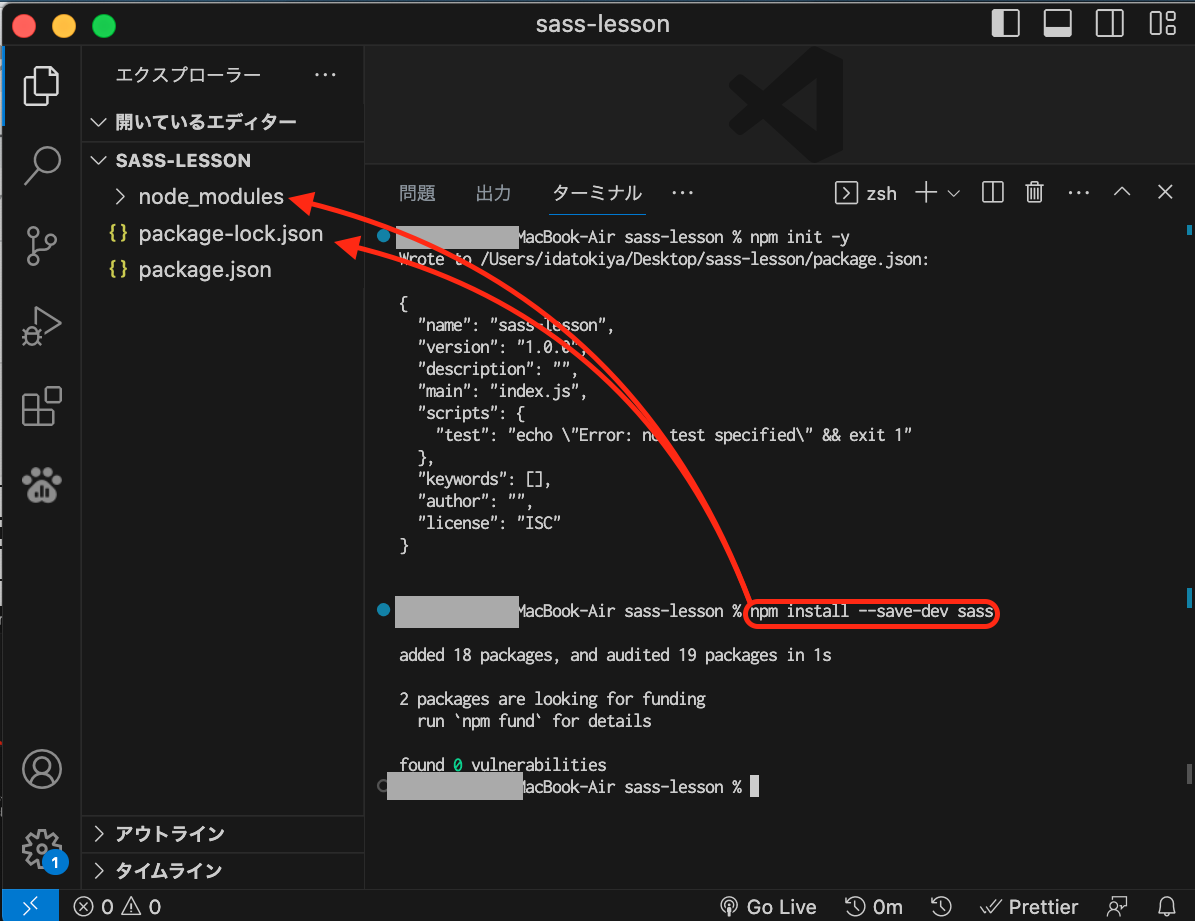The width and height of the screenshot is (1195, 921).
Task: Open Explorer views and more actions ellipsis
Action: click(325, 75)
